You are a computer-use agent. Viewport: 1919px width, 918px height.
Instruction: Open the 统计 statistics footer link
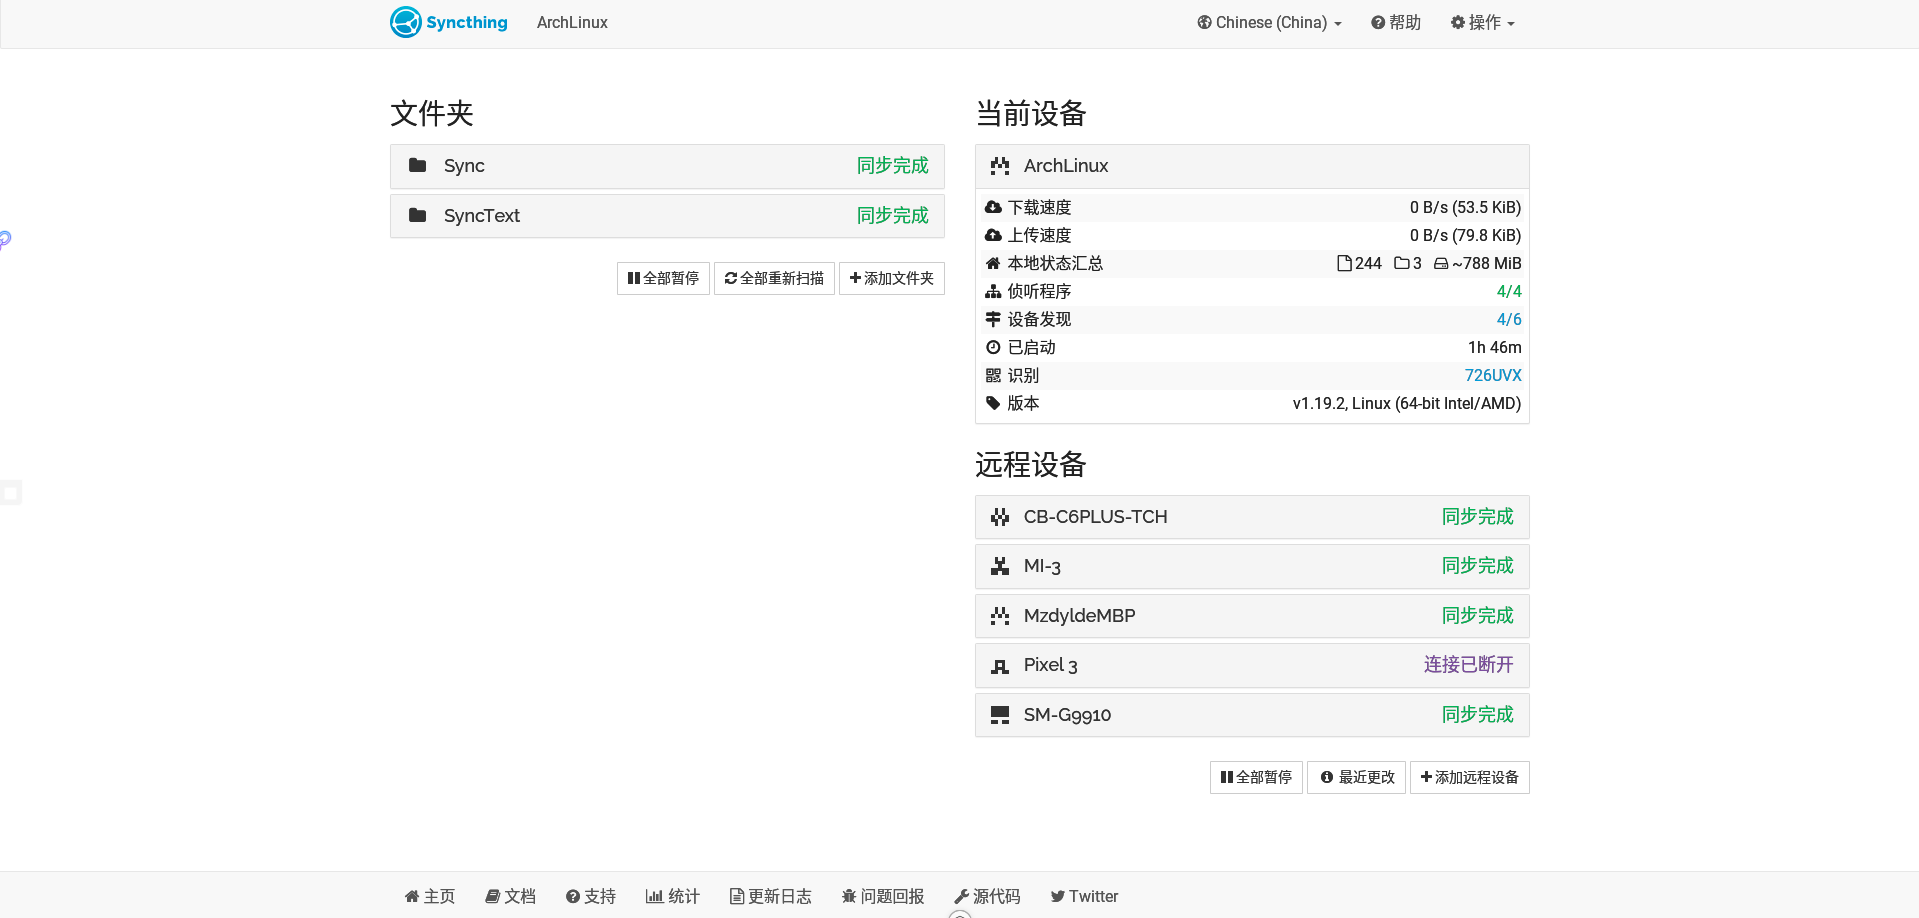(x=672, y=896)
